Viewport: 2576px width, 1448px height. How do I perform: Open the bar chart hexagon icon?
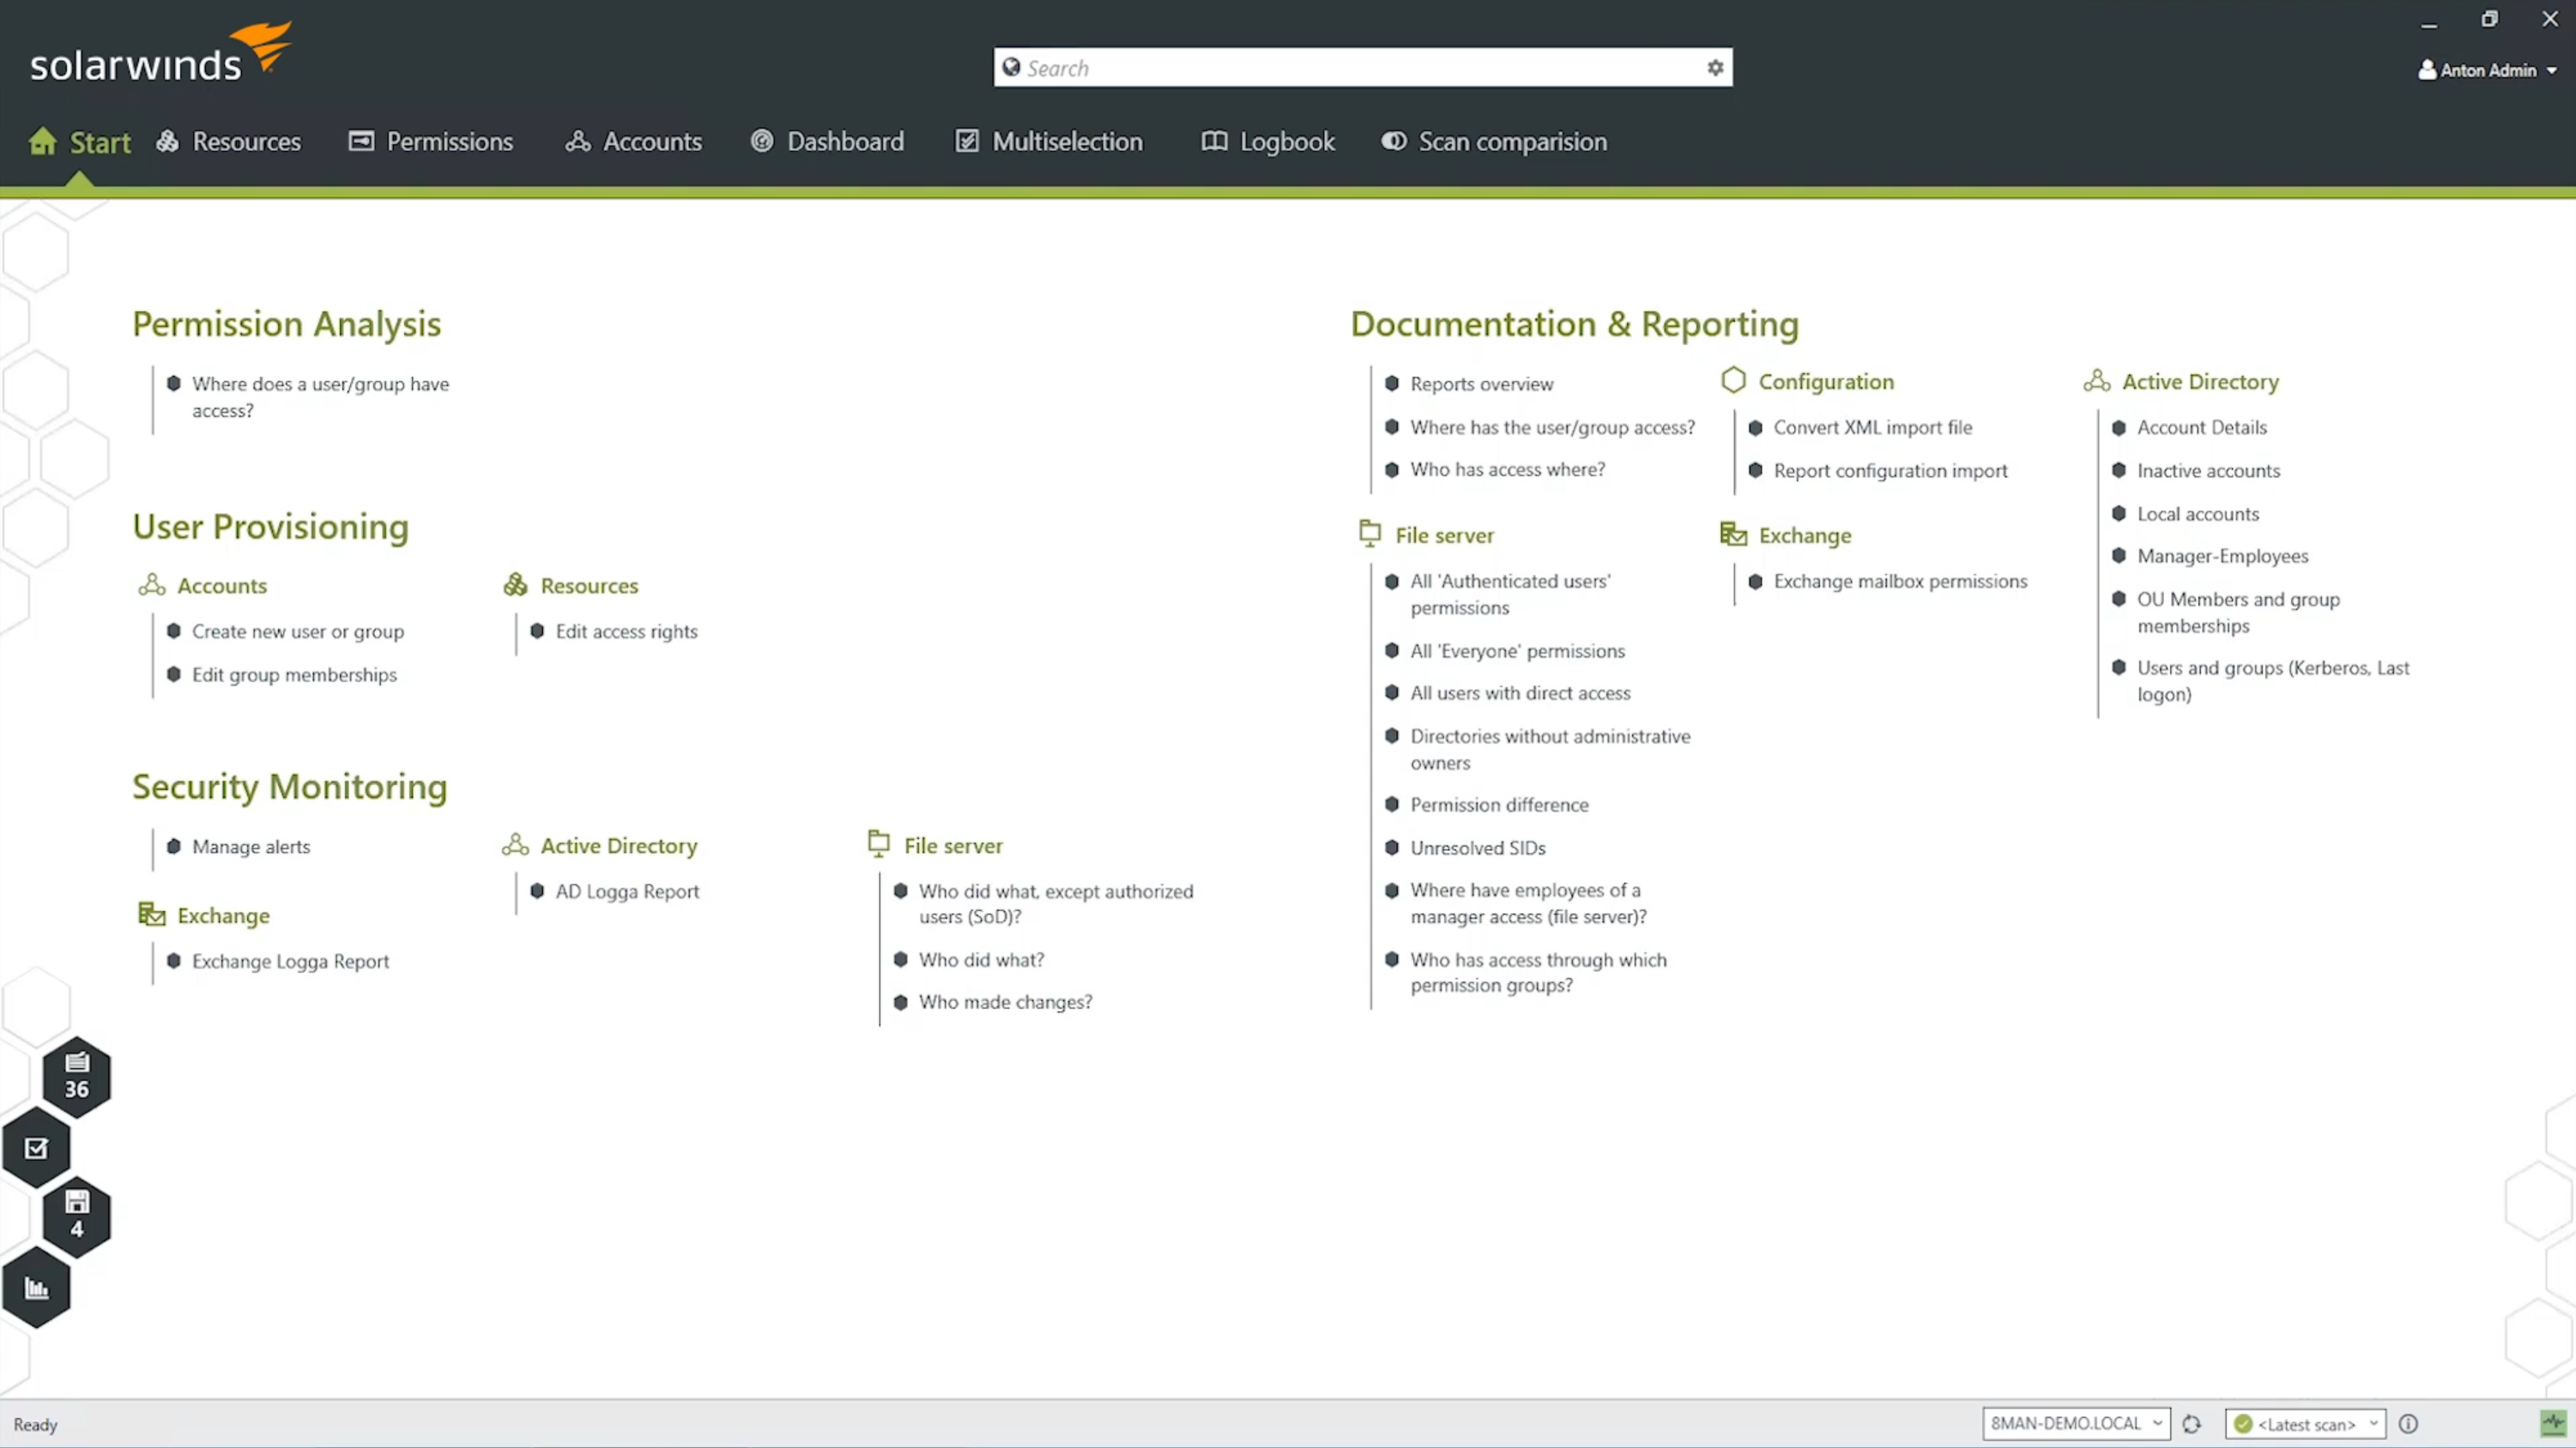click(x=37, y=1287)
